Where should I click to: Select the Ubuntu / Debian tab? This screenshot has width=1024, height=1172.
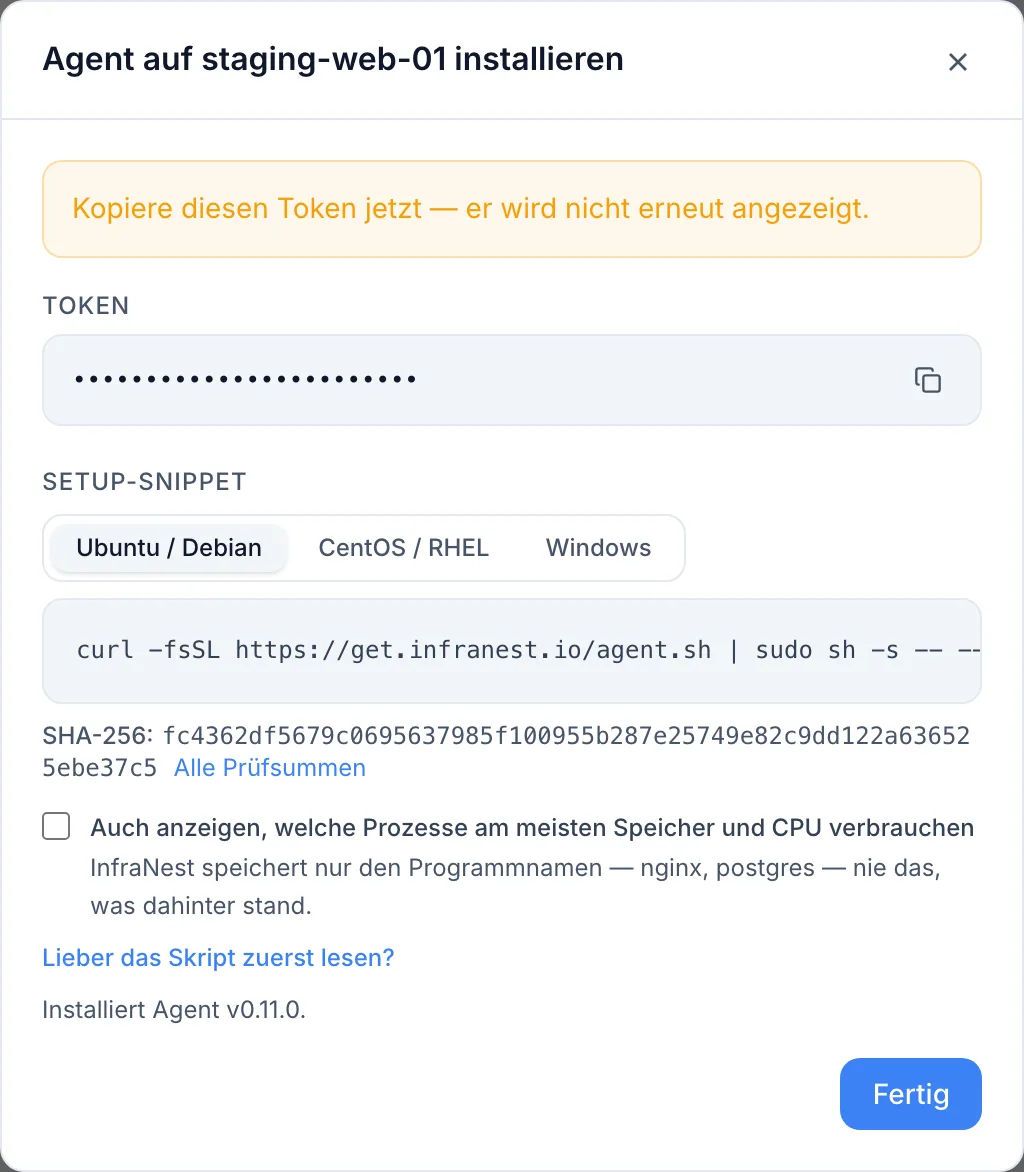[169, 547]
